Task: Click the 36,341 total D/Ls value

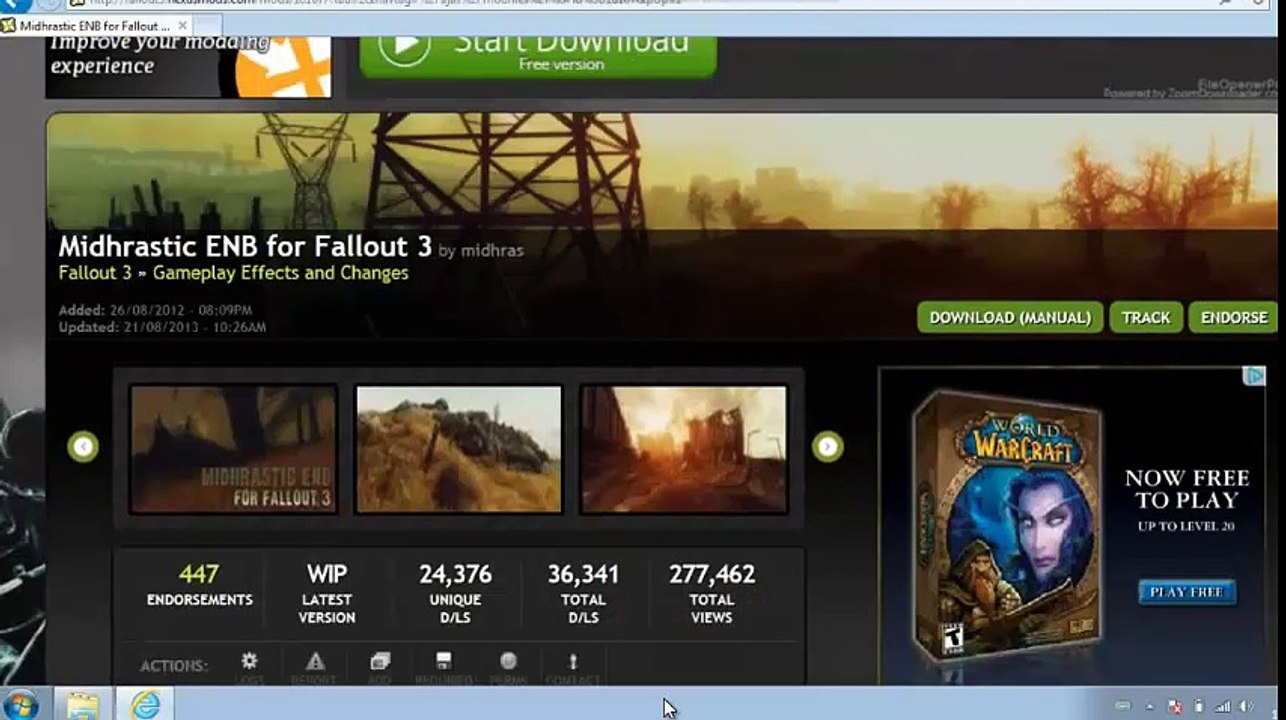Action: click(583, 574)
